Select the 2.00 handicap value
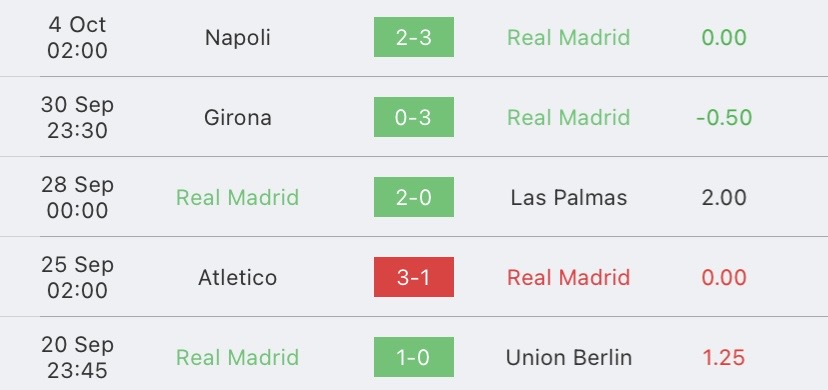 pyautogui.click(x=724, y=197)
